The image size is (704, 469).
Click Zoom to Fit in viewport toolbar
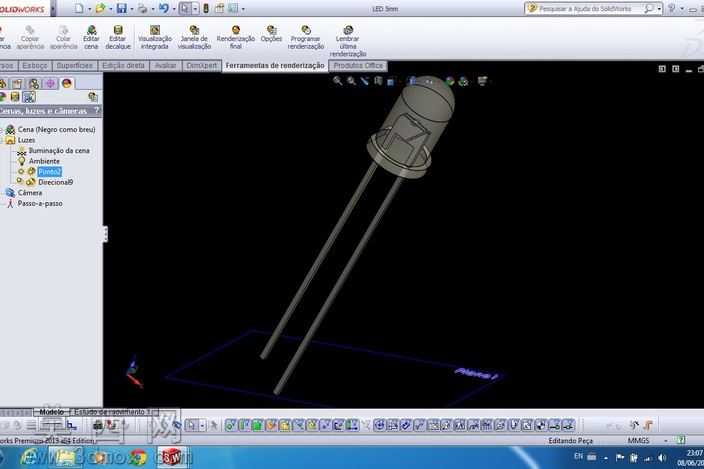338,81
